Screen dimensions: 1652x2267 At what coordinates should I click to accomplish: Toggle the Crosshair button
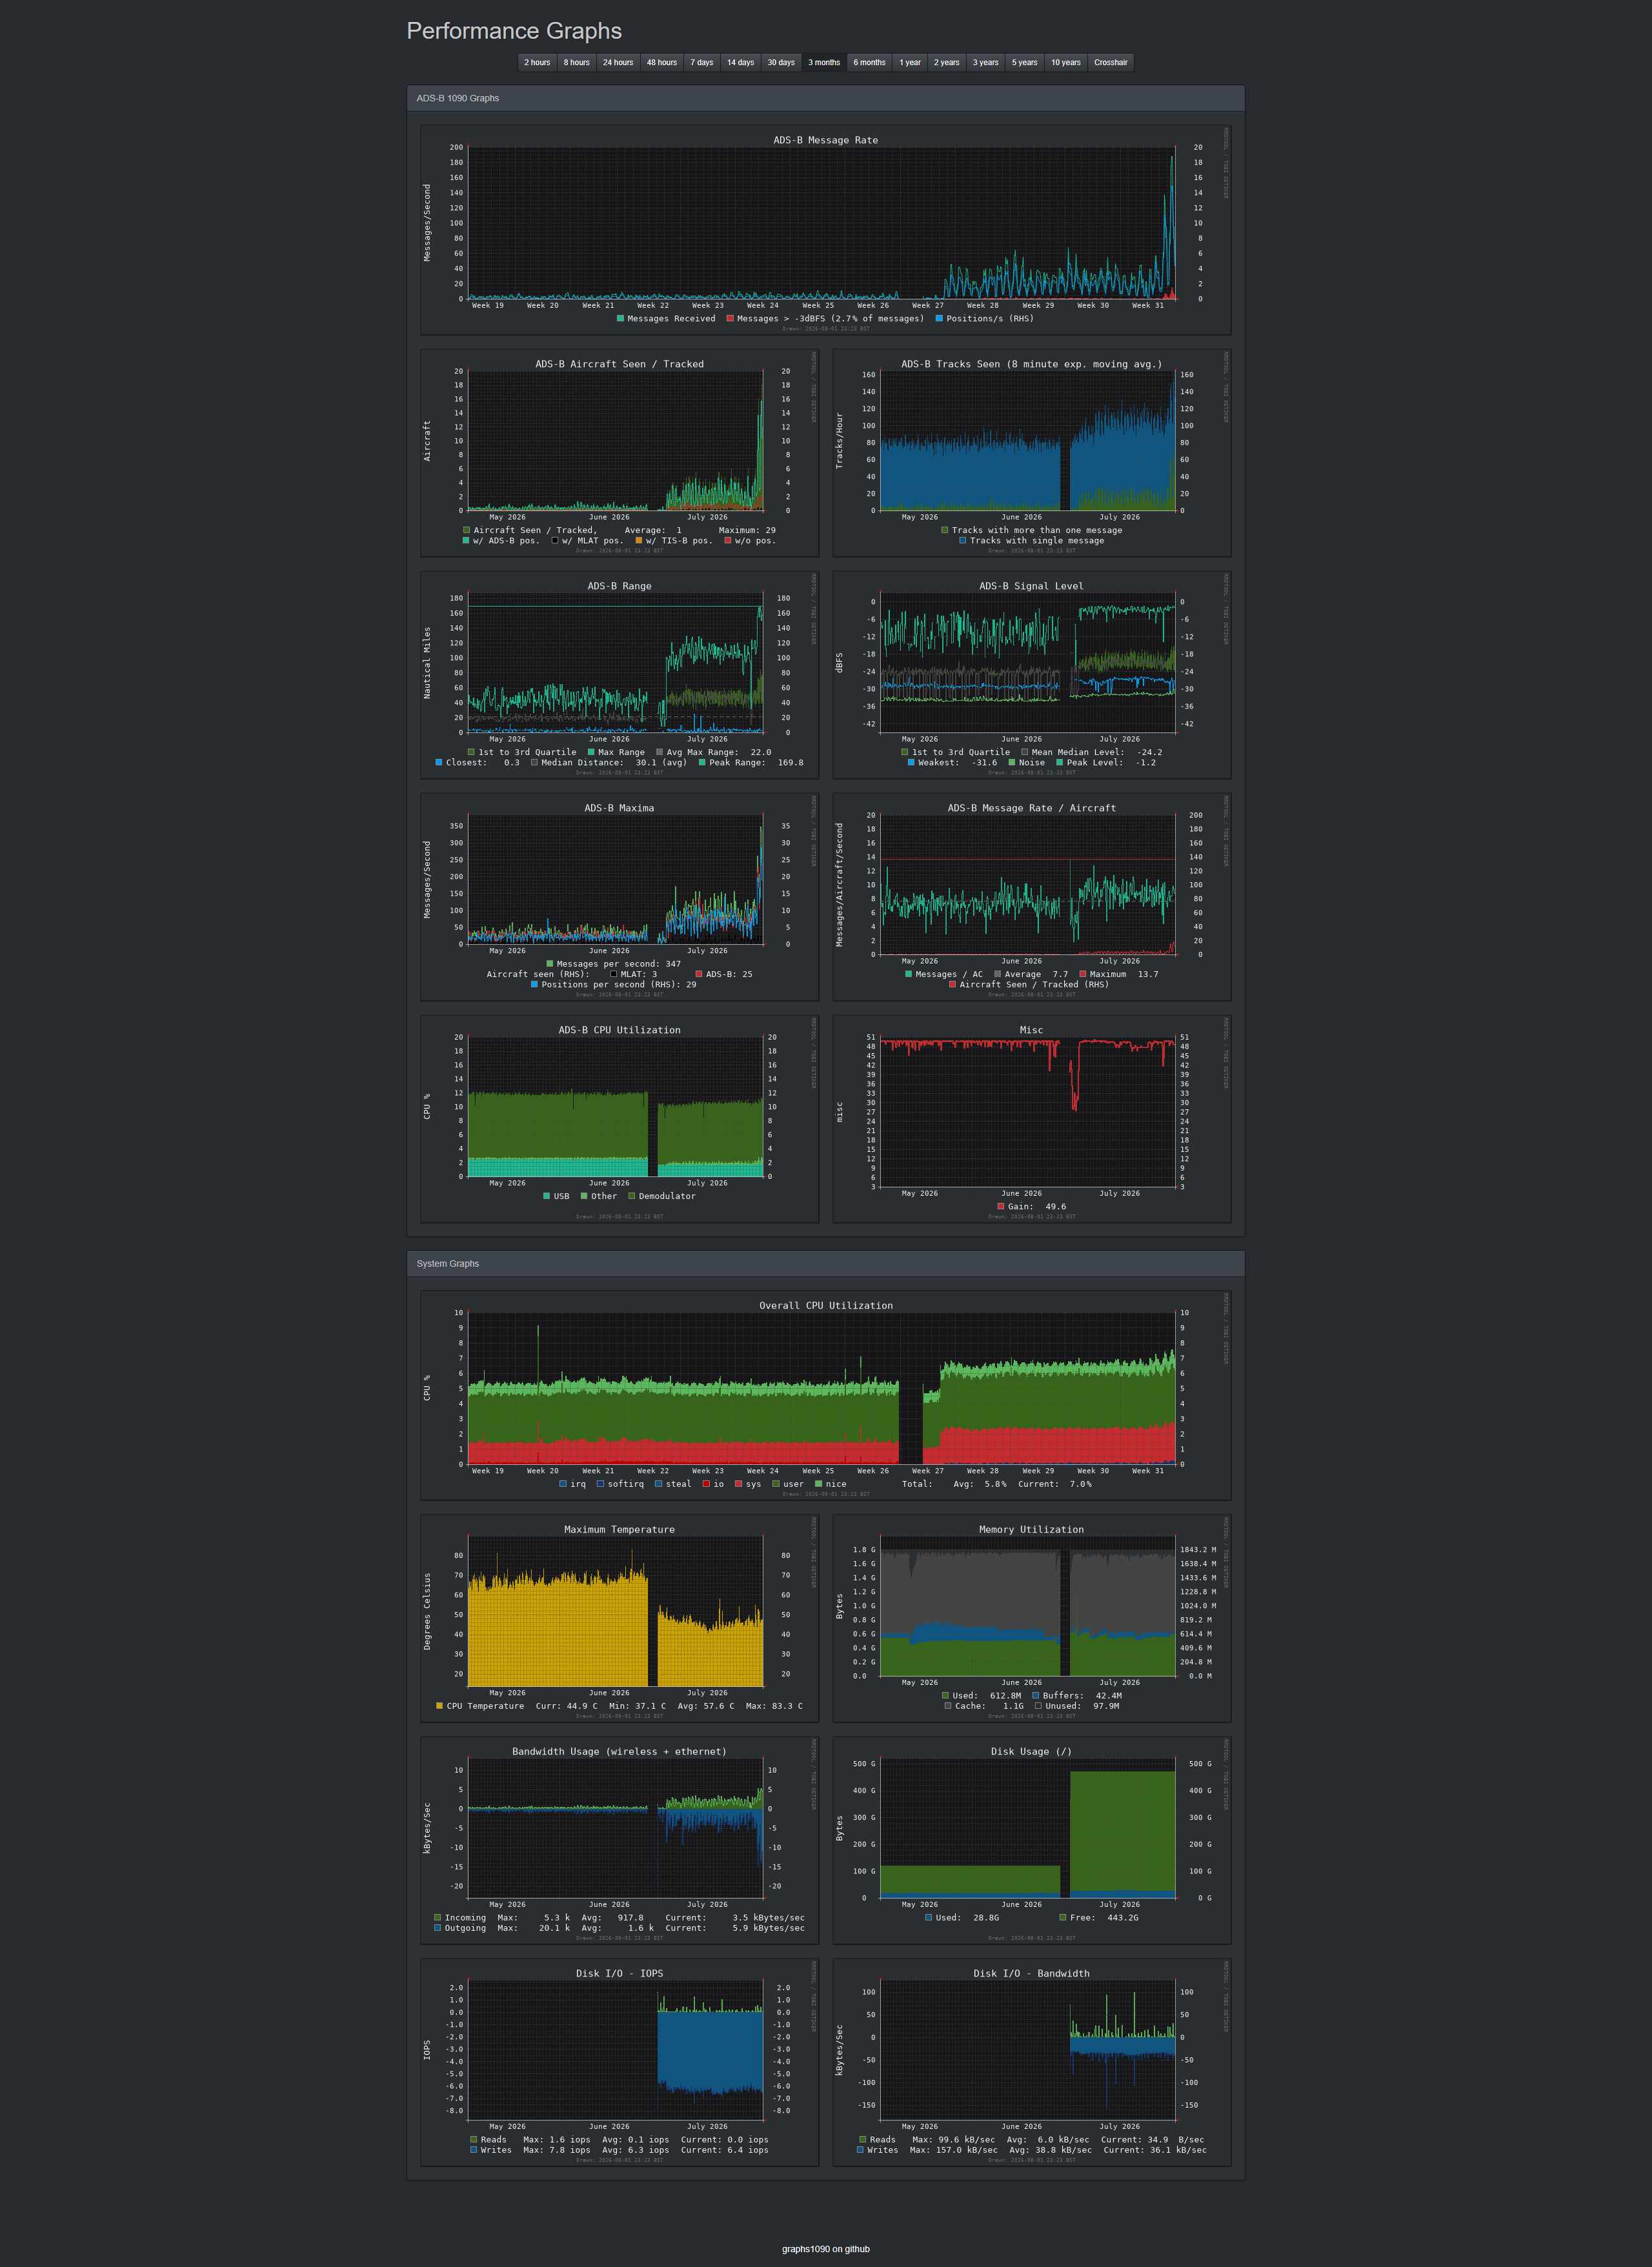(x=1110, y=62)
